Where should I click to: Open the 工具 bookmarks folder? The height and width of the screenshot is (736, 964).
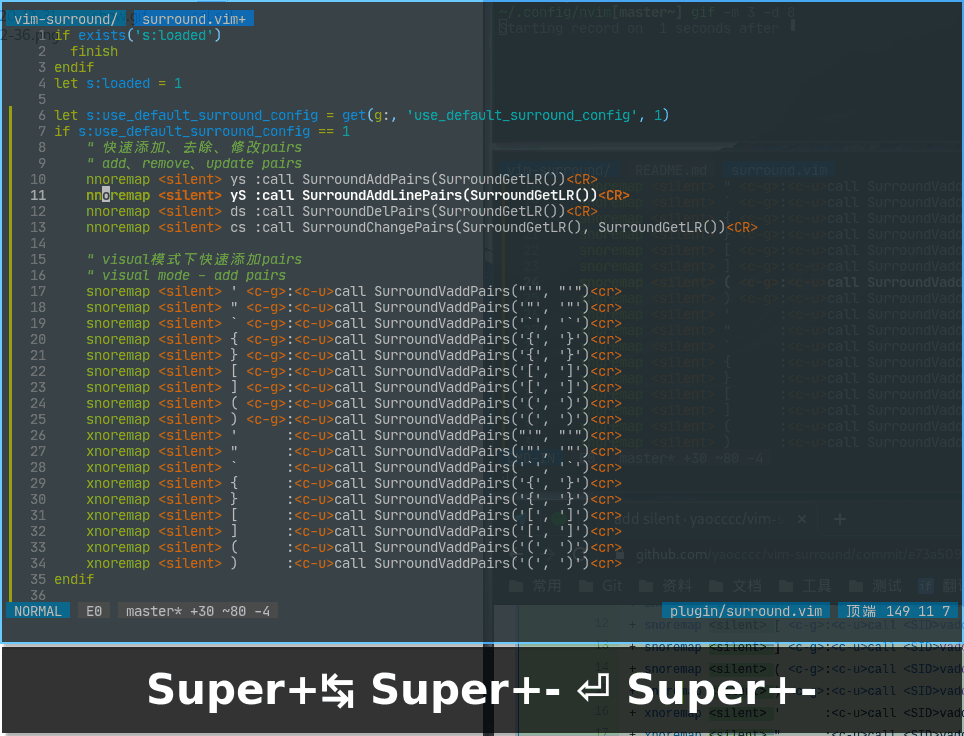[805, 586]
